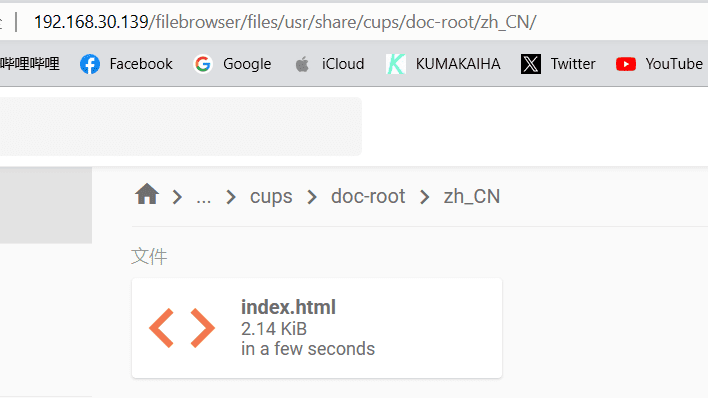Open the YouTube bookmark icon

626,64
